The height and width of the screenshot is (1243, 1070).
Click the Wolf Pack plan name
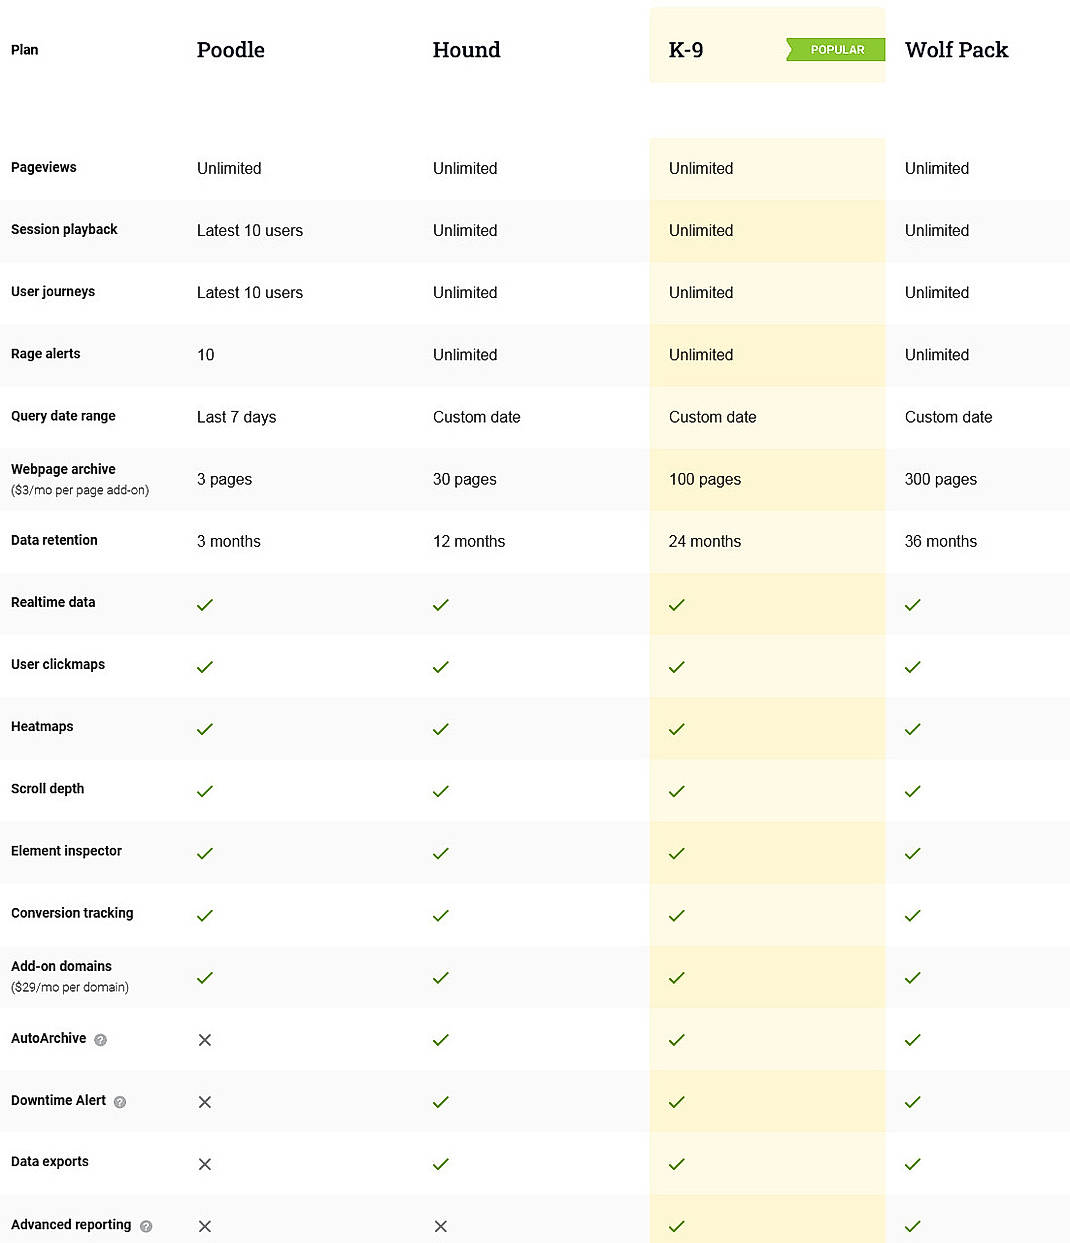coord(956,49)
